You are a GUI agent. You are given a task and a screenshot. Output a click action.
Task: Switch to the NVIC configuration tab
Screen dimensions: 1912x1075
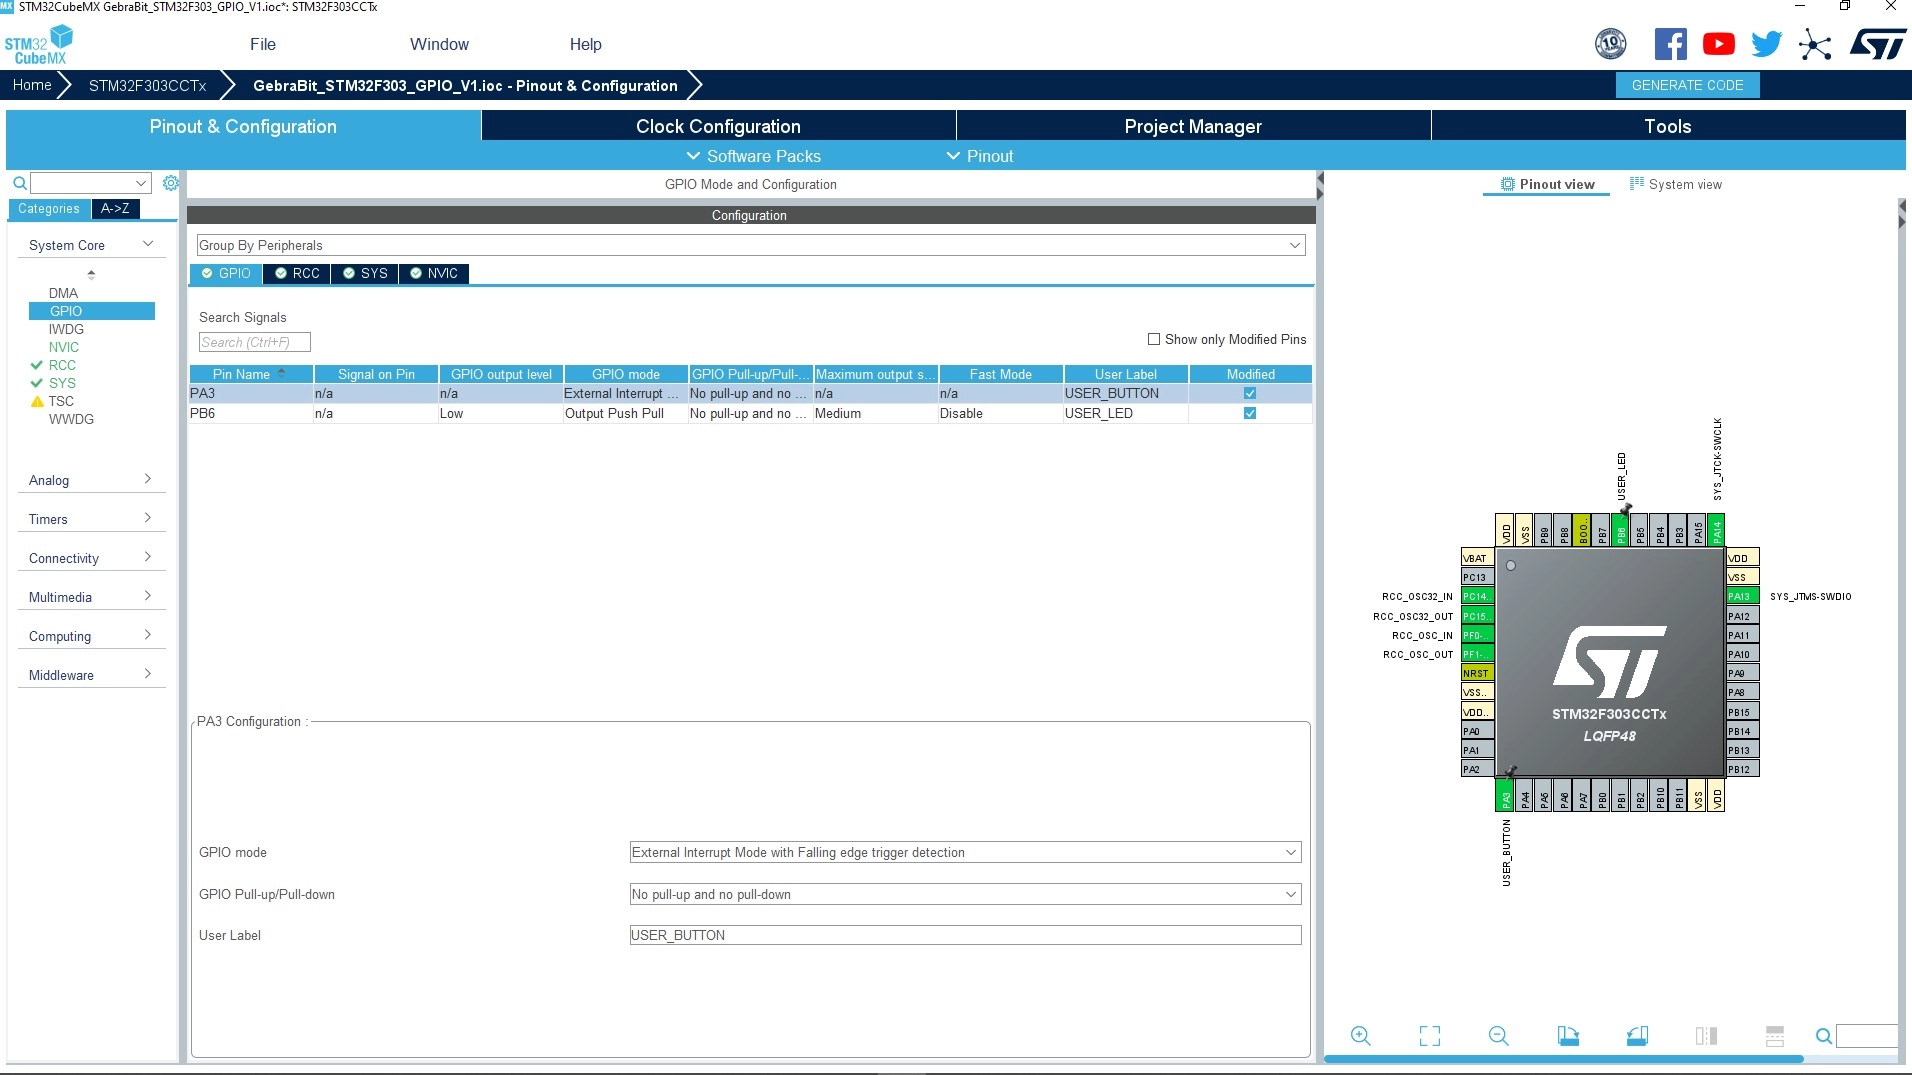click(434, 273)
